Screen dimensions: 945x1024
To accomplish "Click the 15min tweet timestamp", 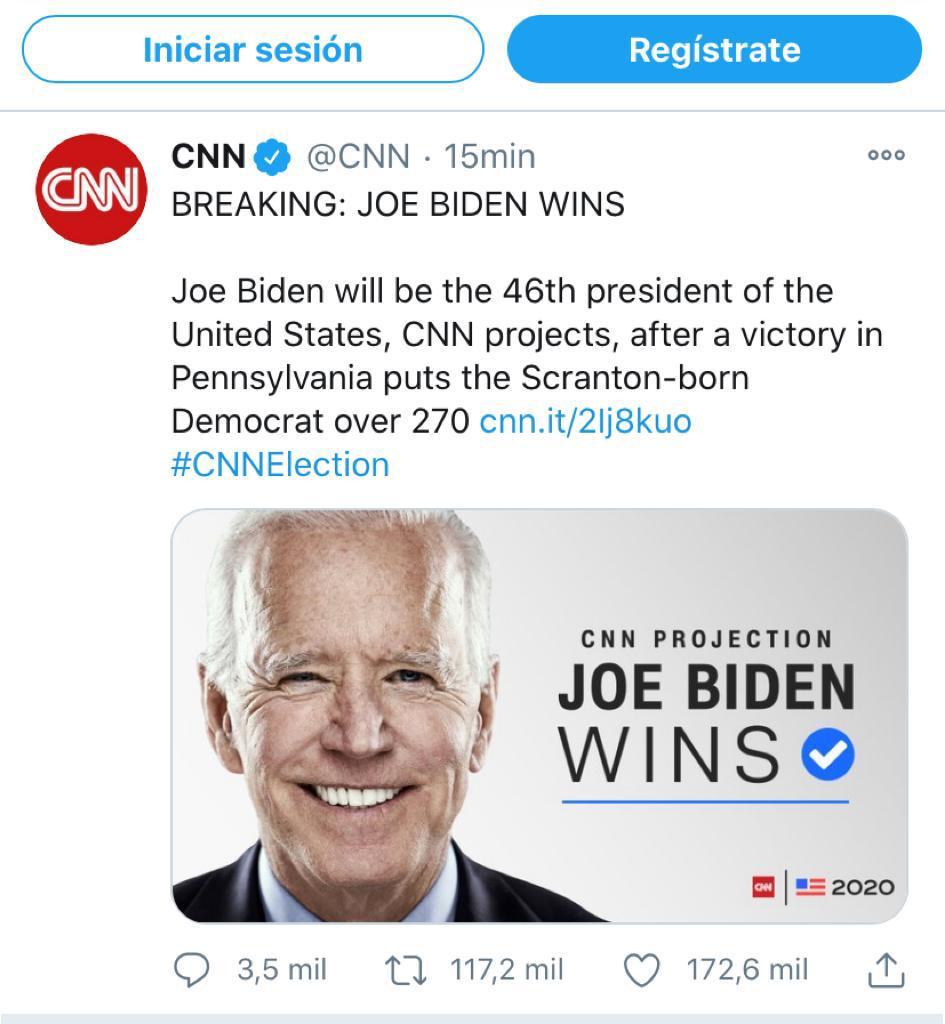I will (x=489, y=156).
